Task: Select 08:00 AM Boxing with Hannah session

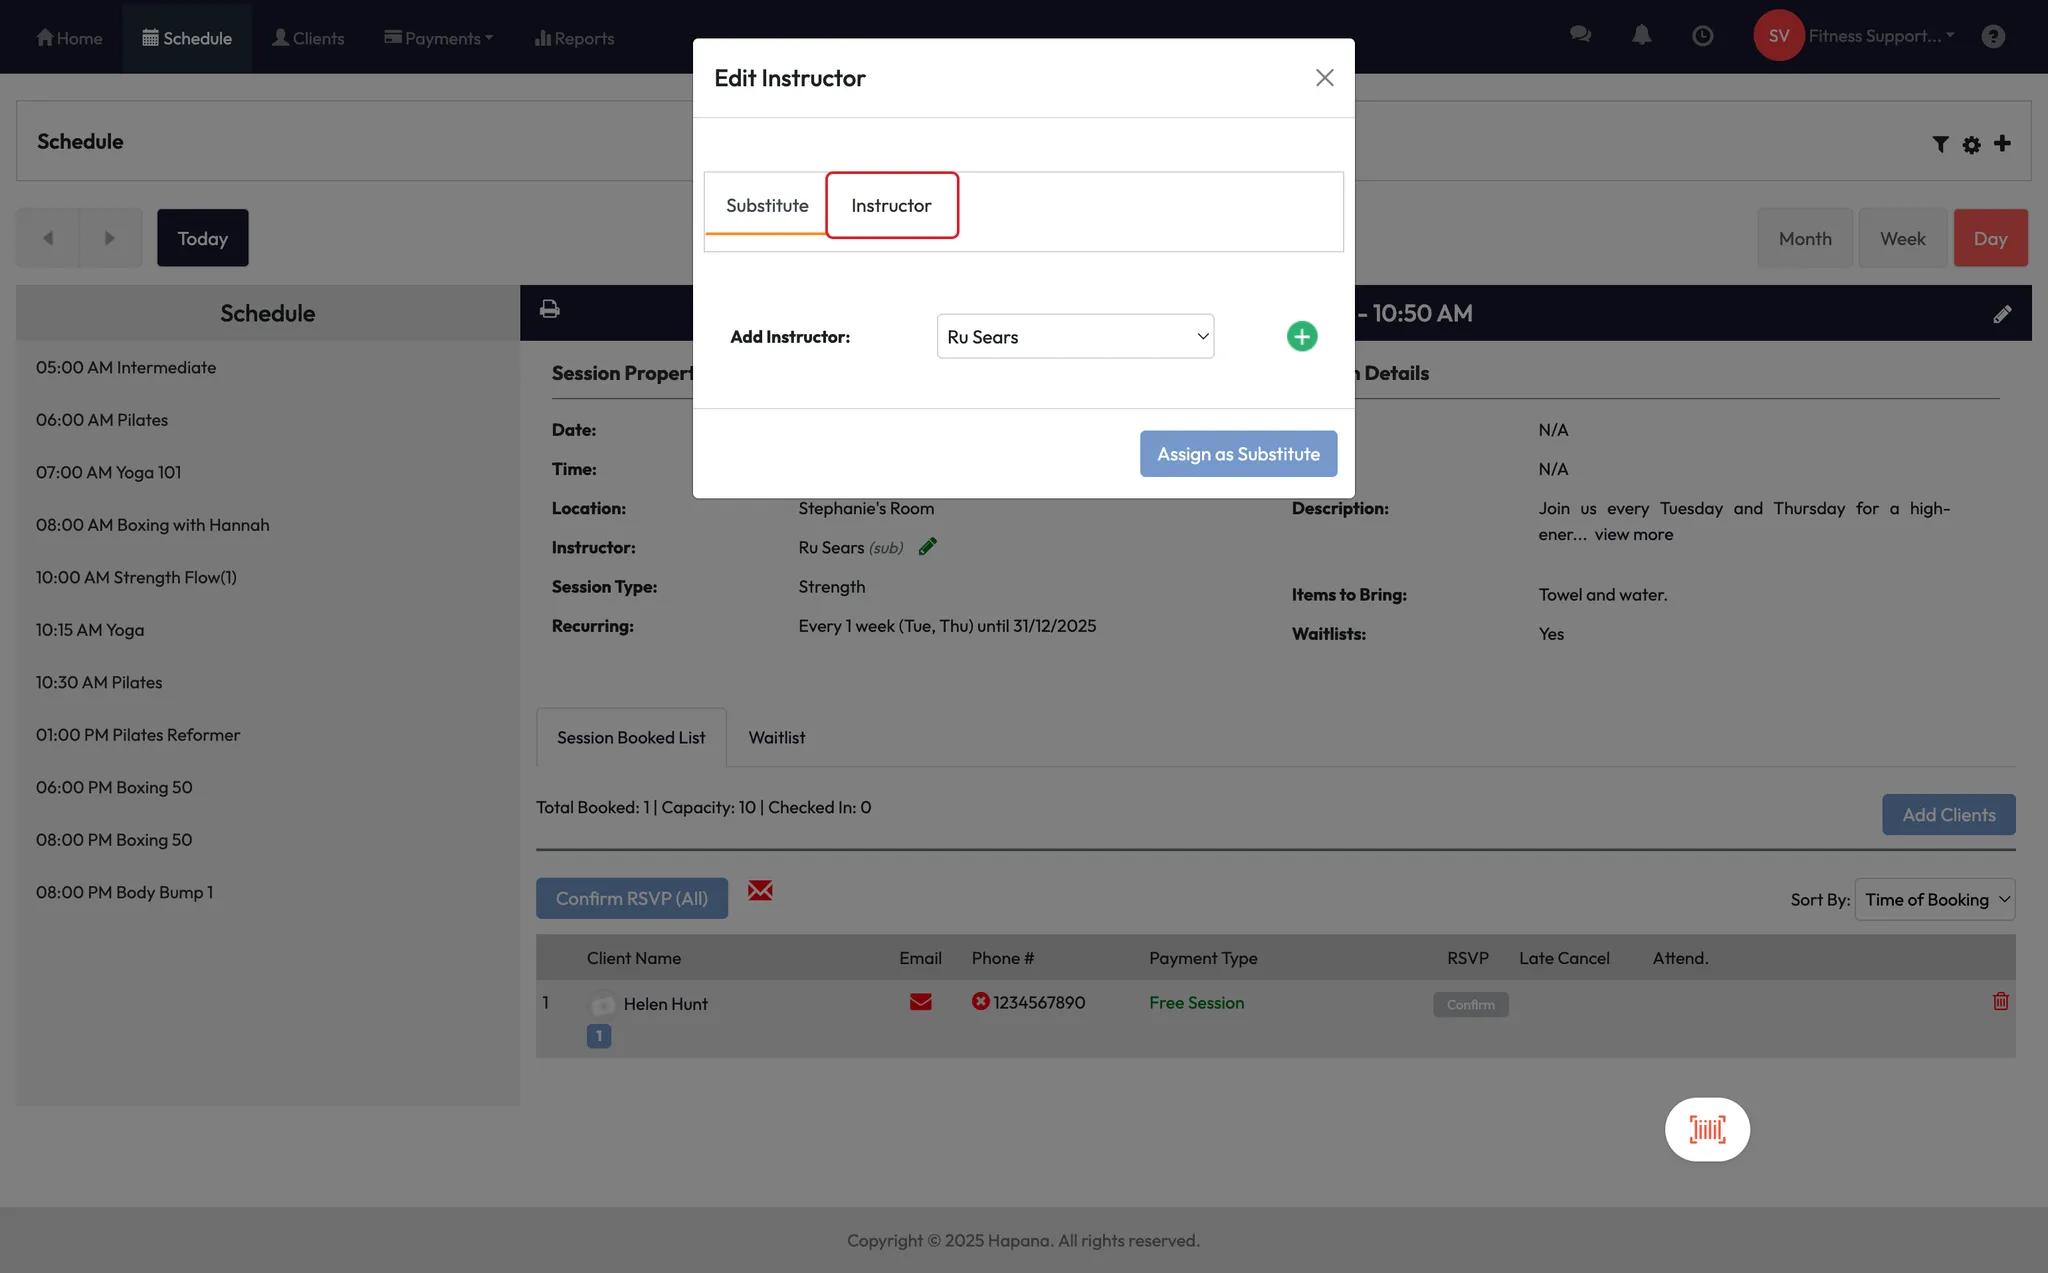Action: tap(153, 525)
